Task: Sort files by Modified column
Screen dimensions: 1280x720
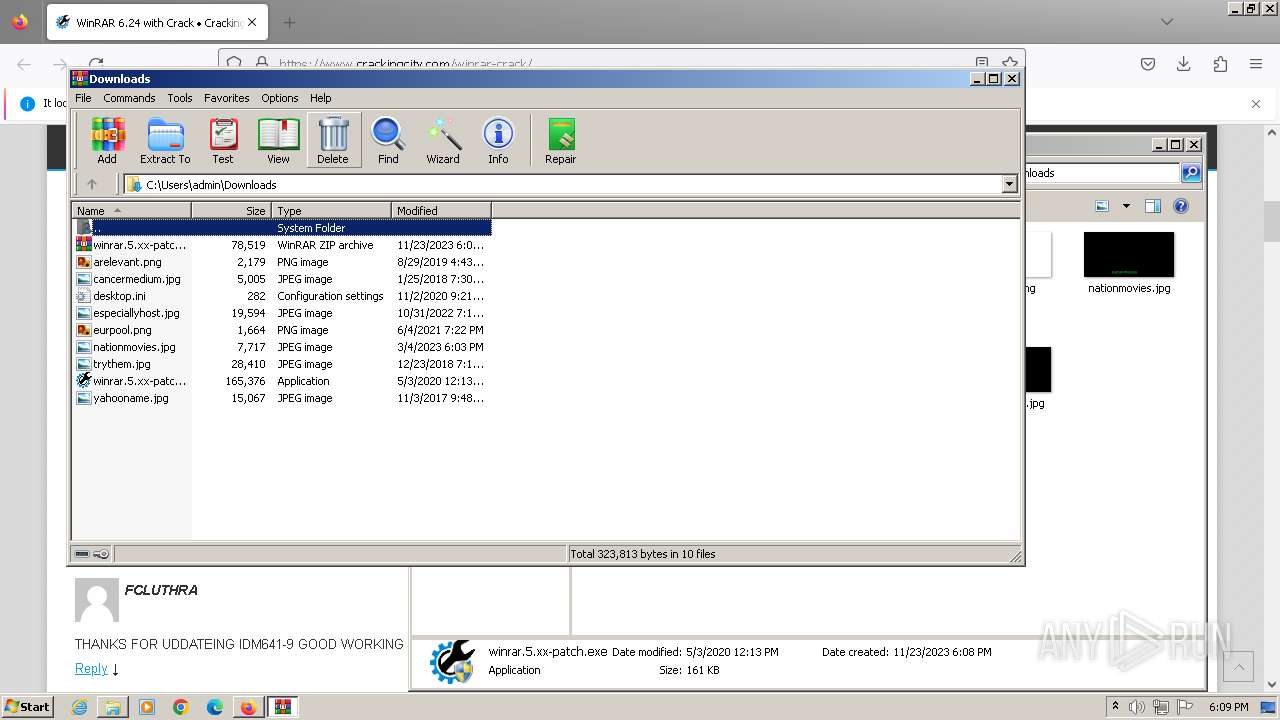Action: (441, 211)
